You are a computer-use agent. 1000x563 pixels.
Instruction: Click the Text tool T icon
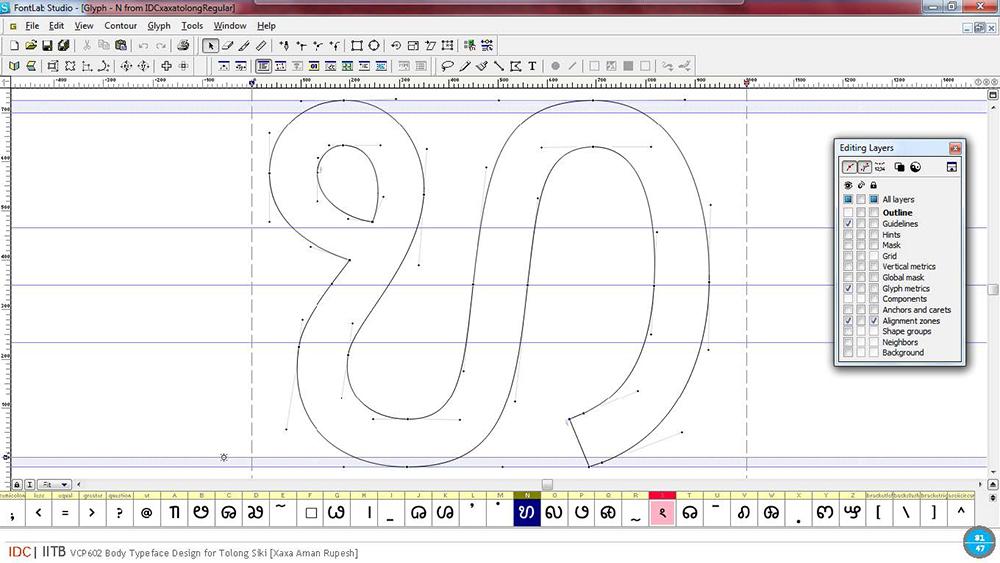[532, 66]
